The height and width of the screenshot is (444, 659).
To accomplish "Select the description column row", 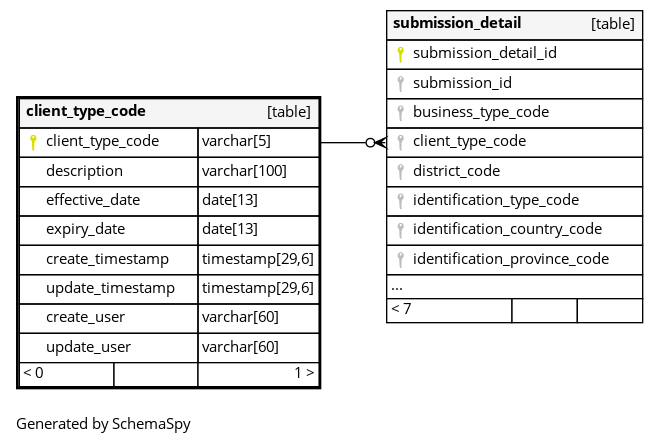I will [85, 171].
